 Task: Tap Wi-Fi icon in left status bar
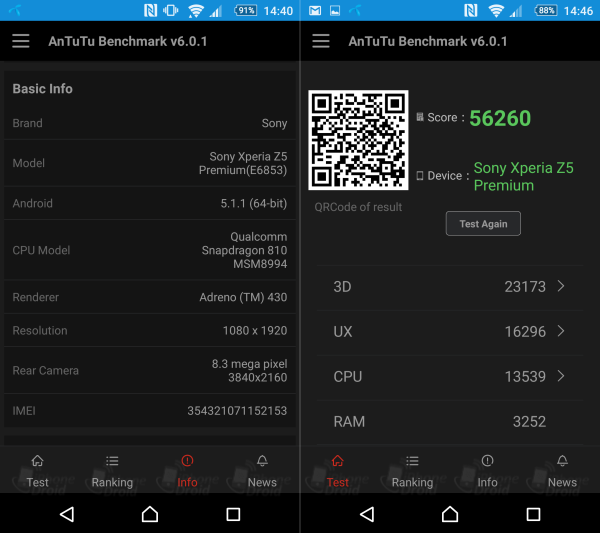tap(196, 11)
